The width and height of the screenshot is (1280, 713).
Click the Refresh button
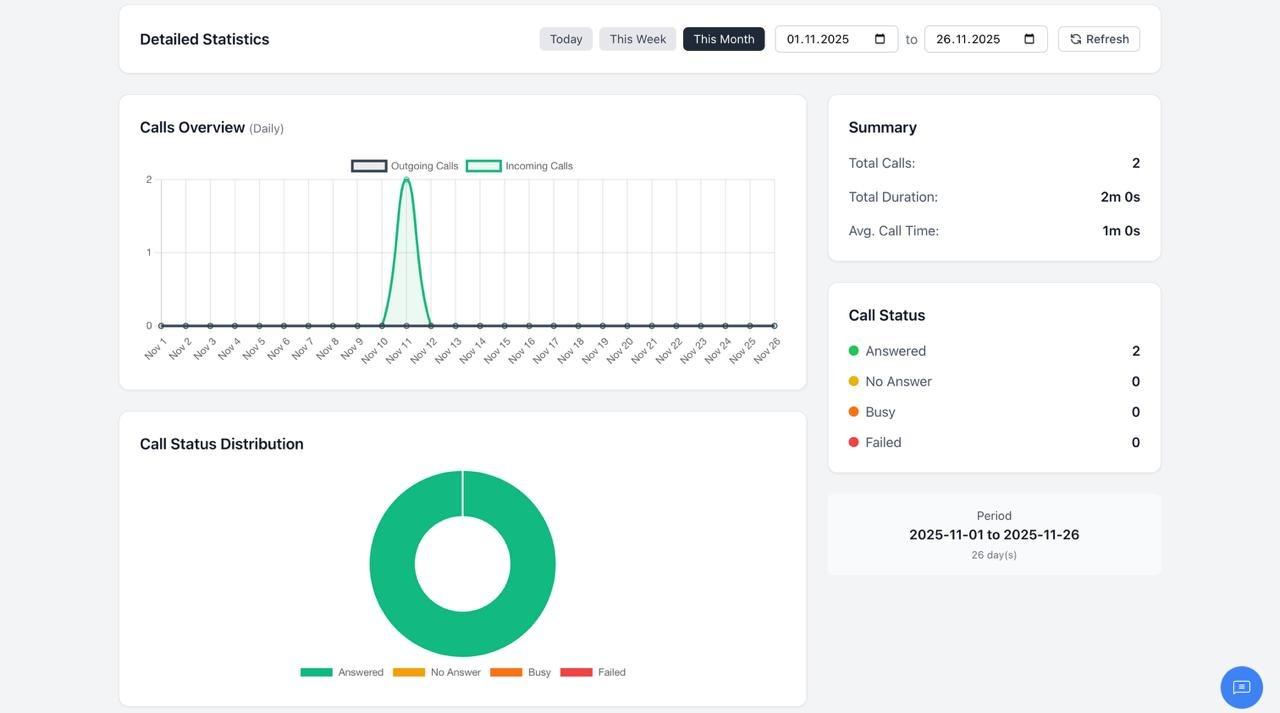click(1099, 39)
